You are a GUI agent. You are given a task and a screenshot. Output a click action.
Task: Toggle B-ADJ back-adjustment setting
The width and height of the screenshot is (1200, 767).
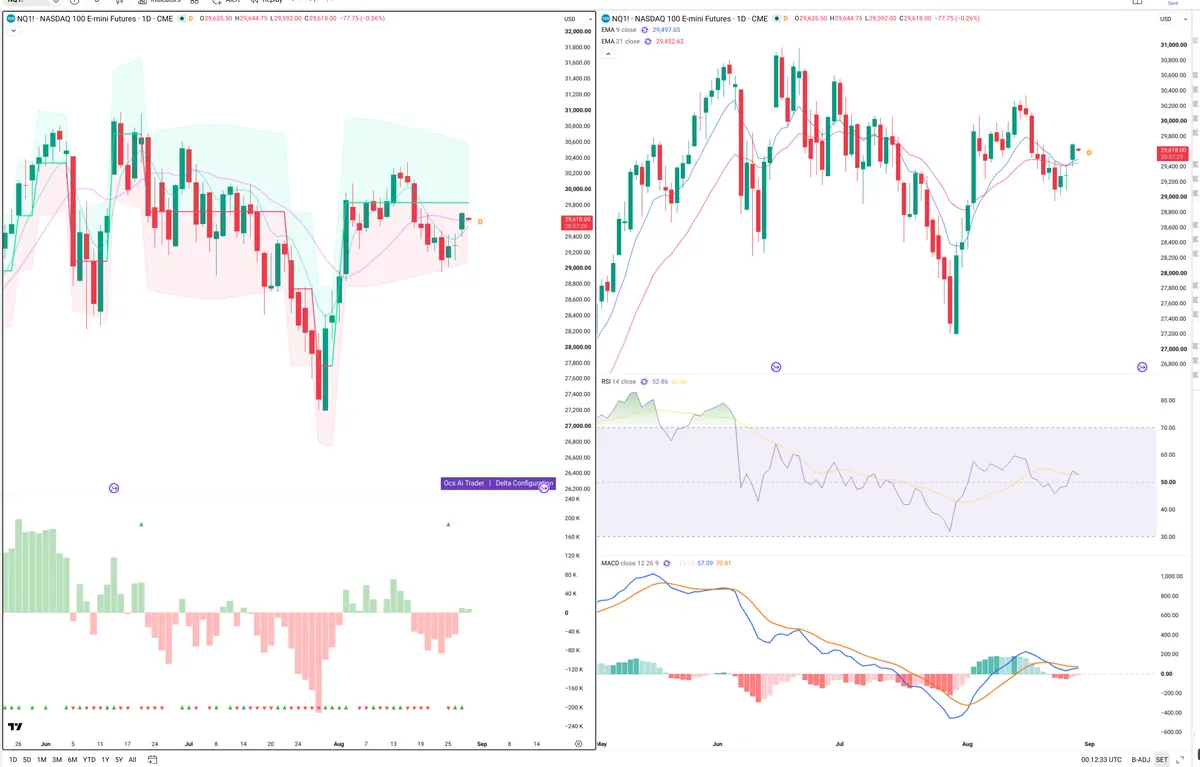pyautogui.click(x=1142, y=759)
